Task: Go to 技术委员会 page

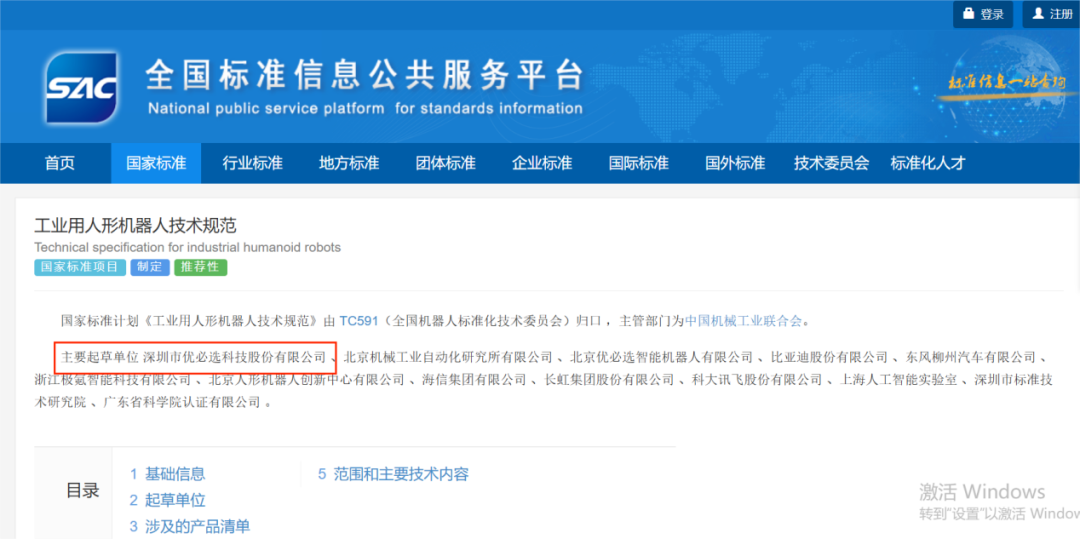Action: pos(831,163)
